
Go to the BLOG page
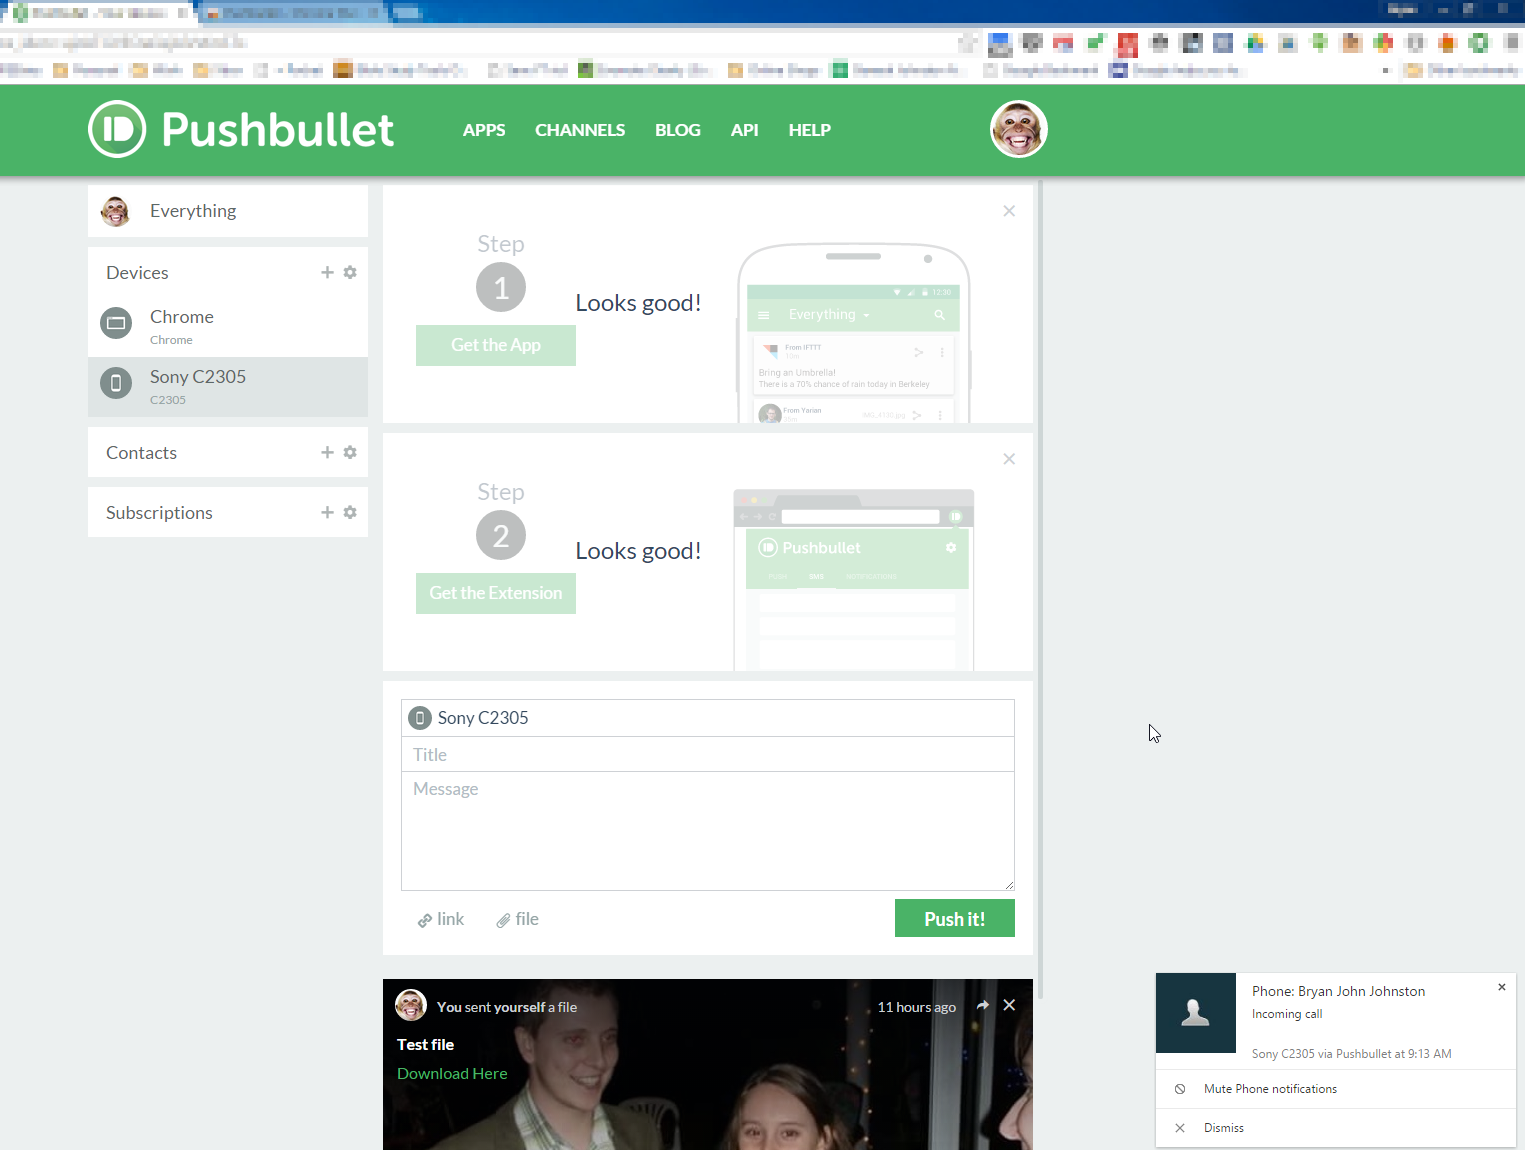point(678,130)
